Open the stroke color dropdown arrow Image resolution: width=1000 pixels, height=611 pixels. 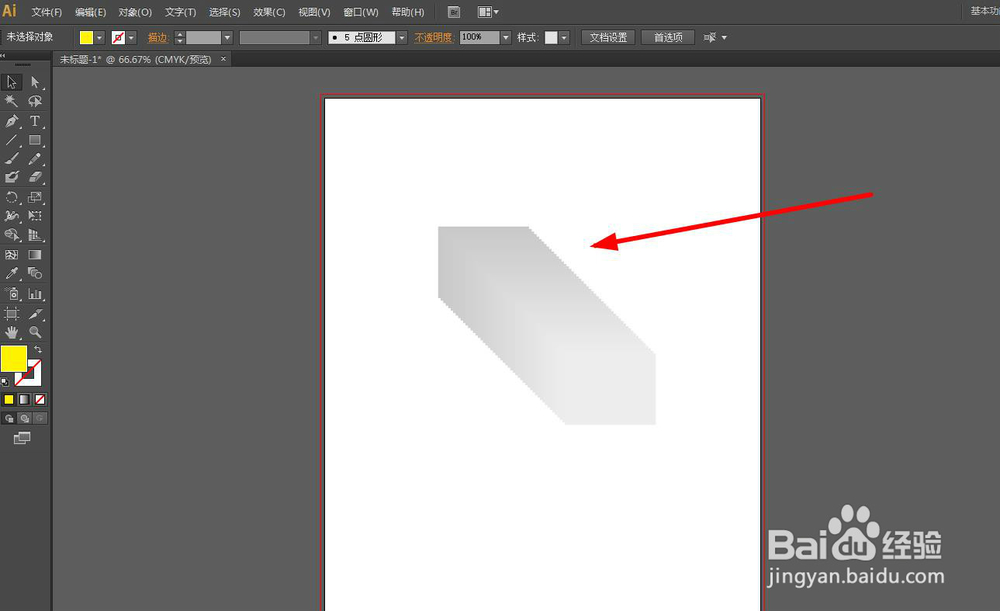click(131, 38)
